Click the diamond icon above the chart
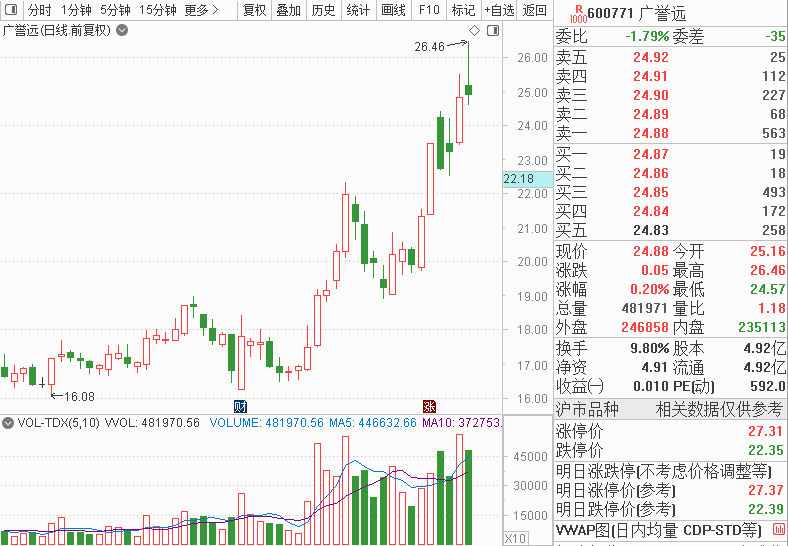 point(474,31)
